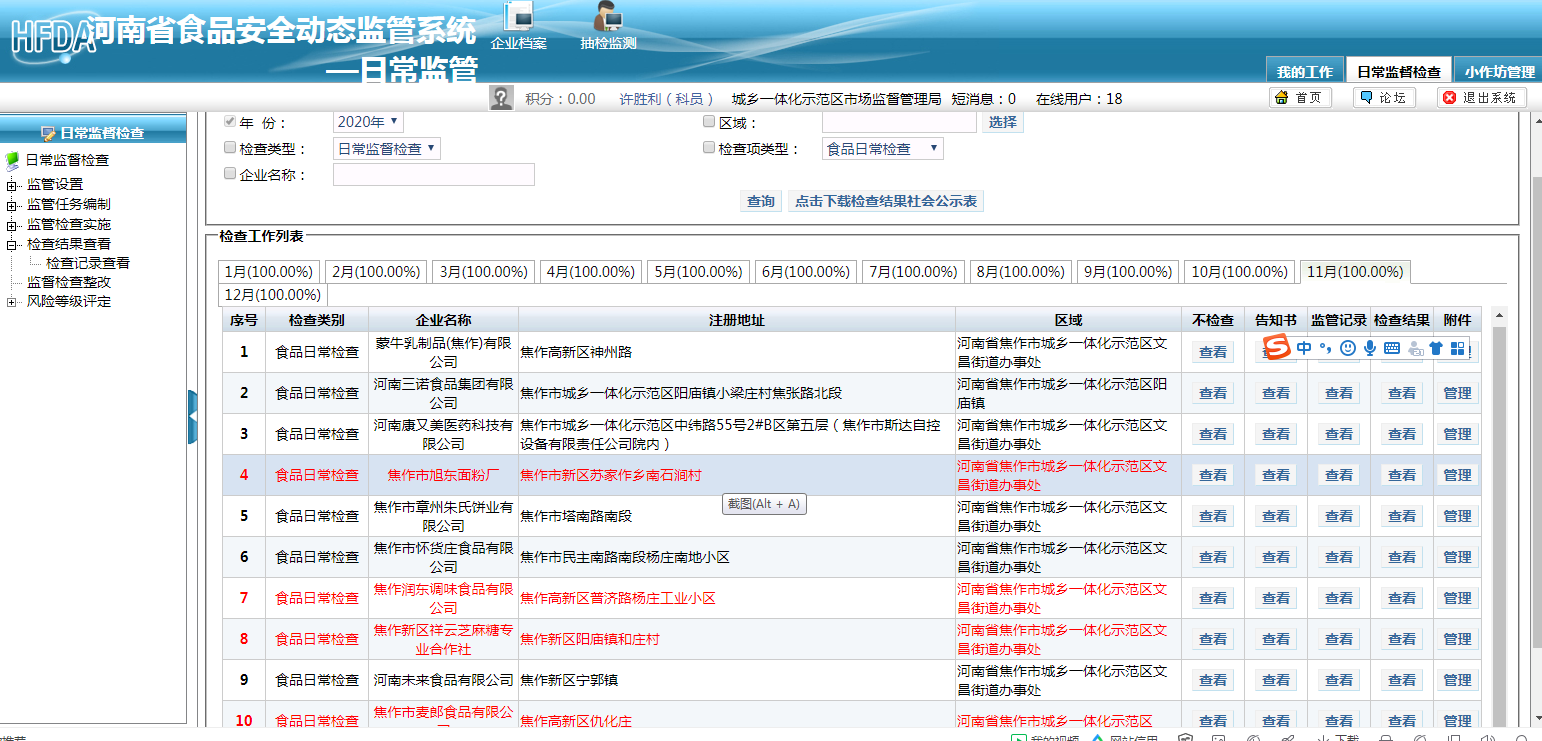Click the 选择 button next to 区域
This screenshot has height=741, width=1542.
[1002, 122]
